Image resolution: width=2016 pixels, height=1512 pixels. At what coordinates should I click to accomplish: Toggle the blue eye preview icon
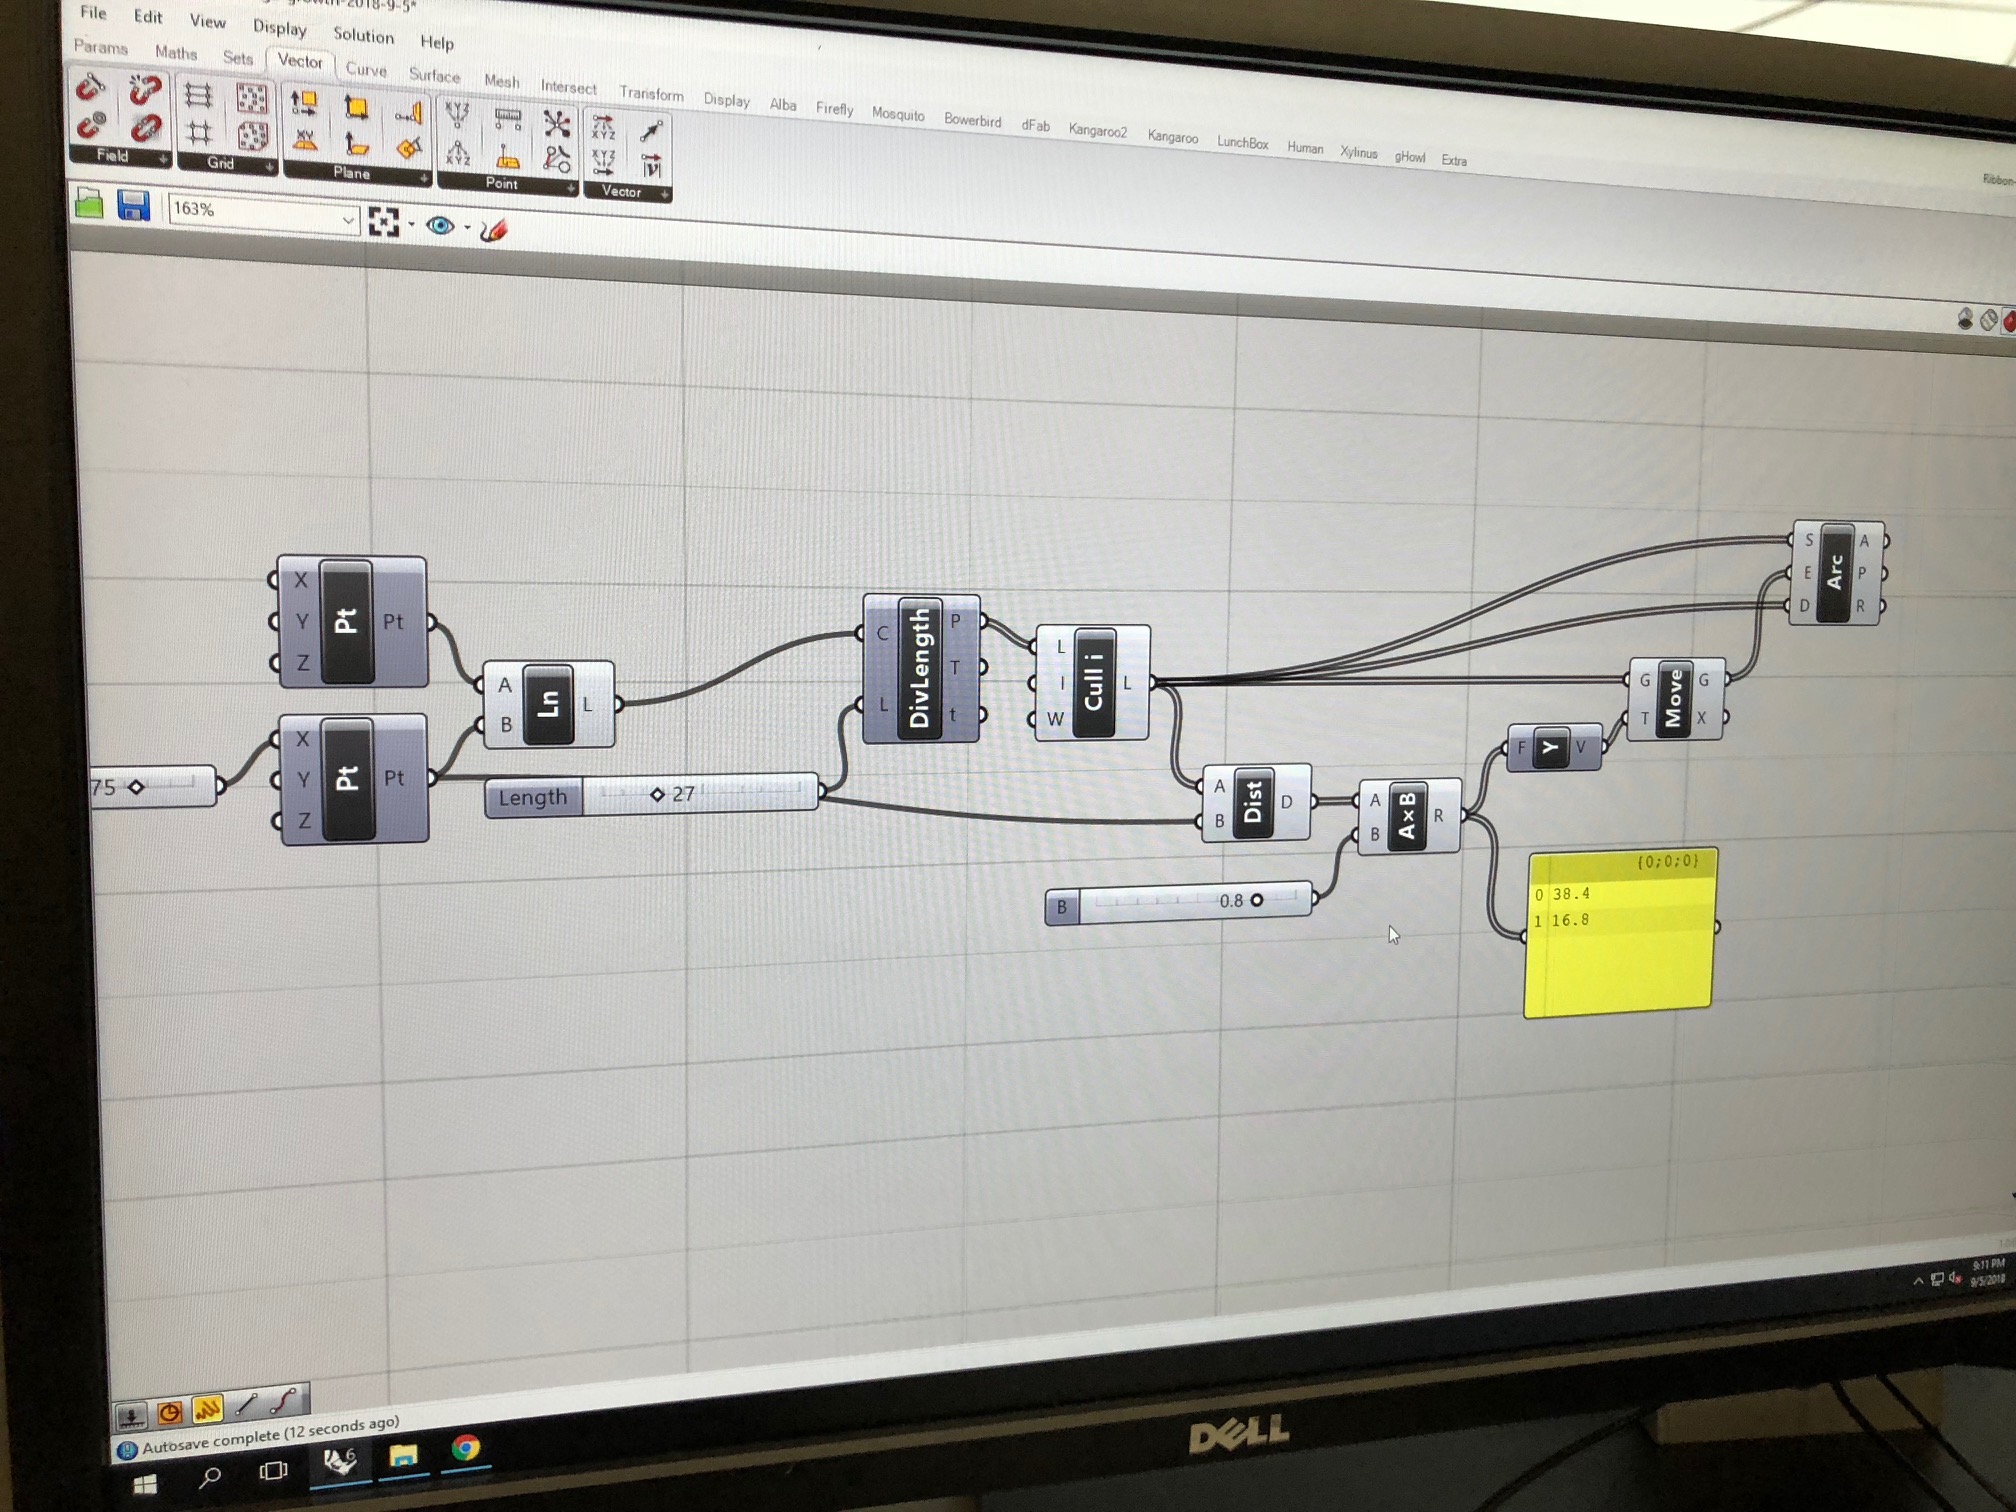click(x=439, y=225)
